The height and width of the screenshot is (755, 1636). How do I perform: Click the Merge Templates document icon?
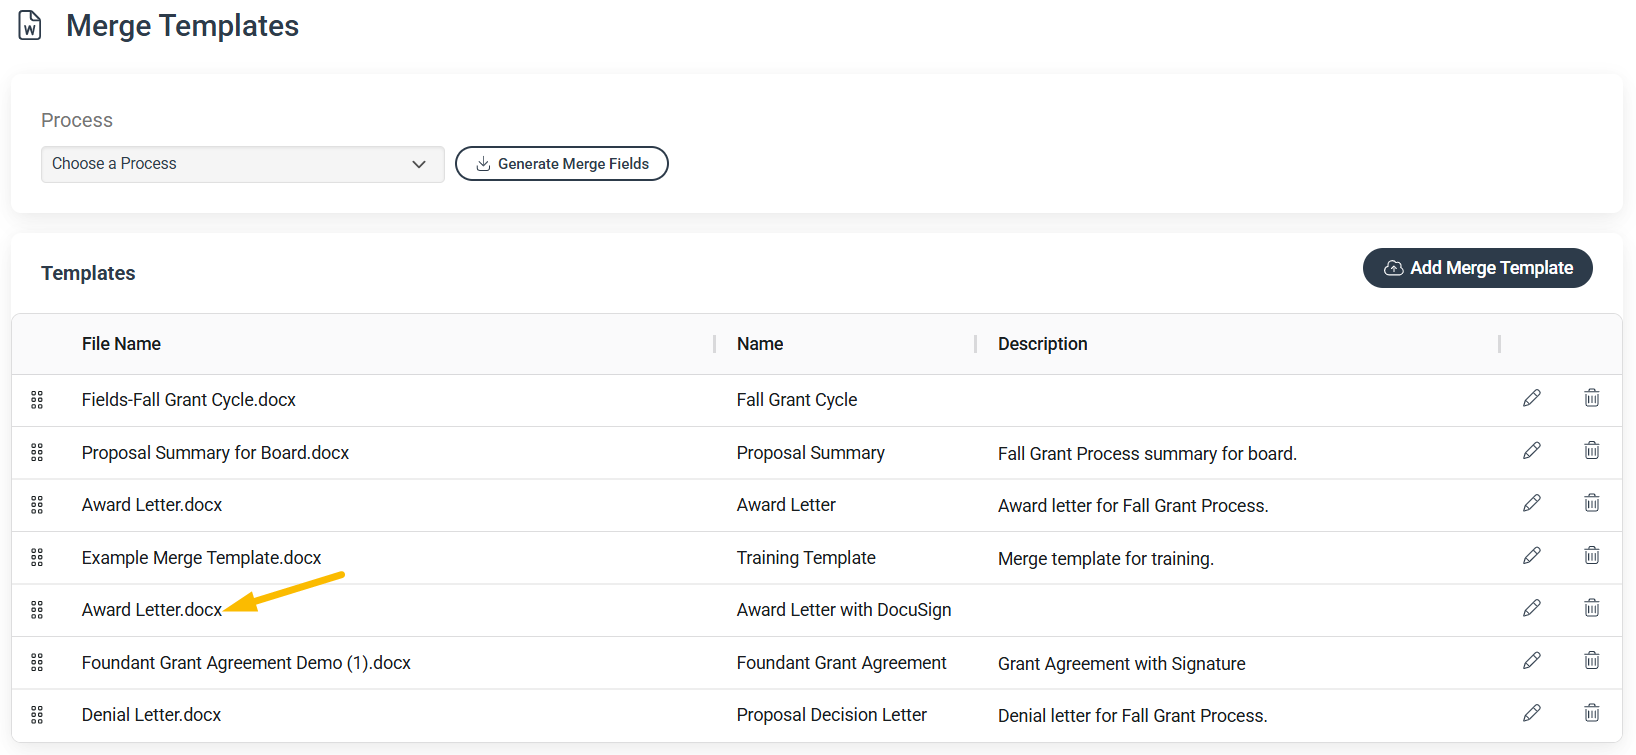click(x=30, y=25)
